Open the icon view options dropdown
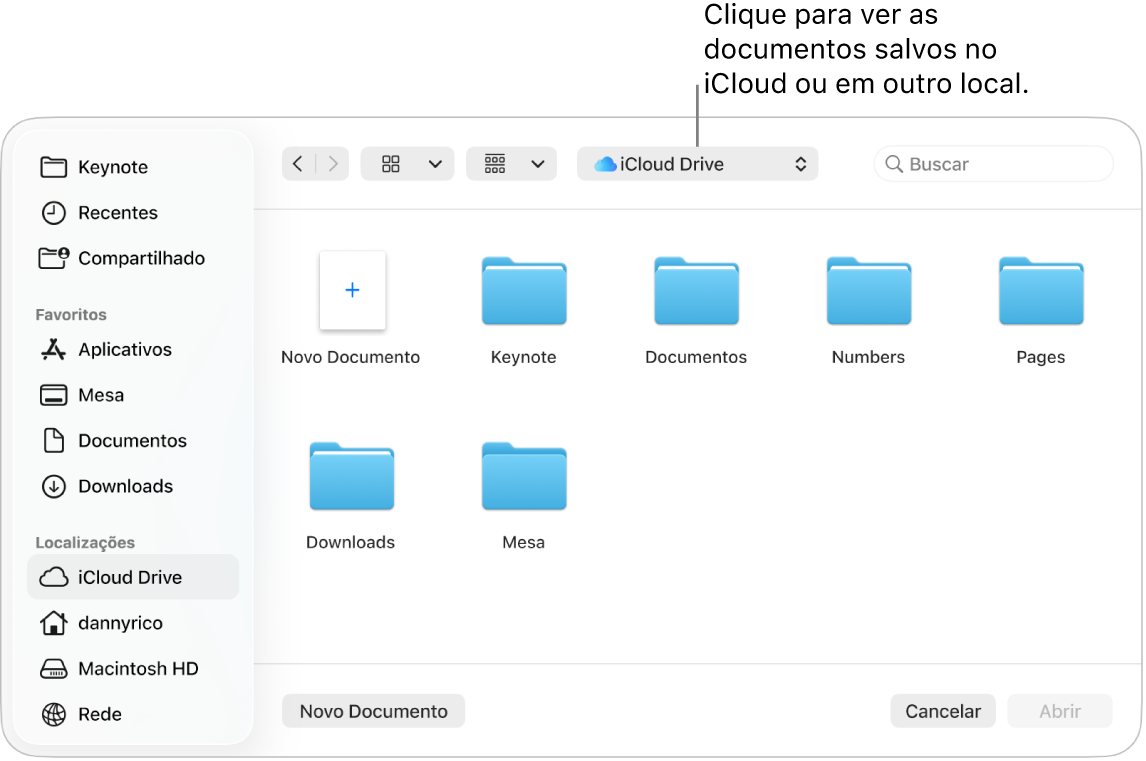This screenshot has width=1146, height=761. pyautogui.click(x=407, y=163)
